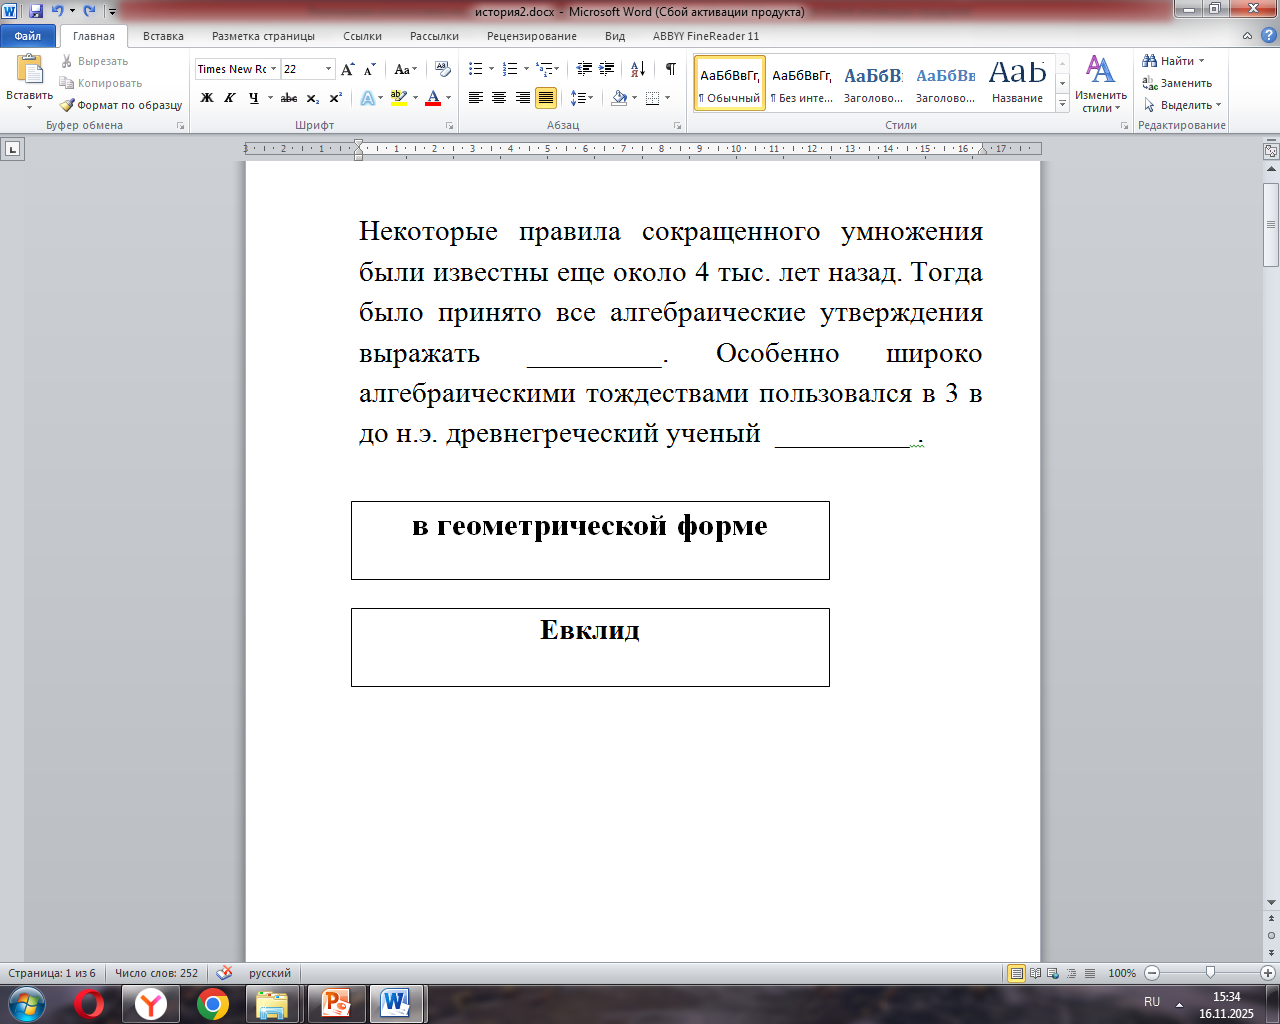Apply strikethrough text formatting
Screen dimensions: 1280x1024
pos(289,98)
